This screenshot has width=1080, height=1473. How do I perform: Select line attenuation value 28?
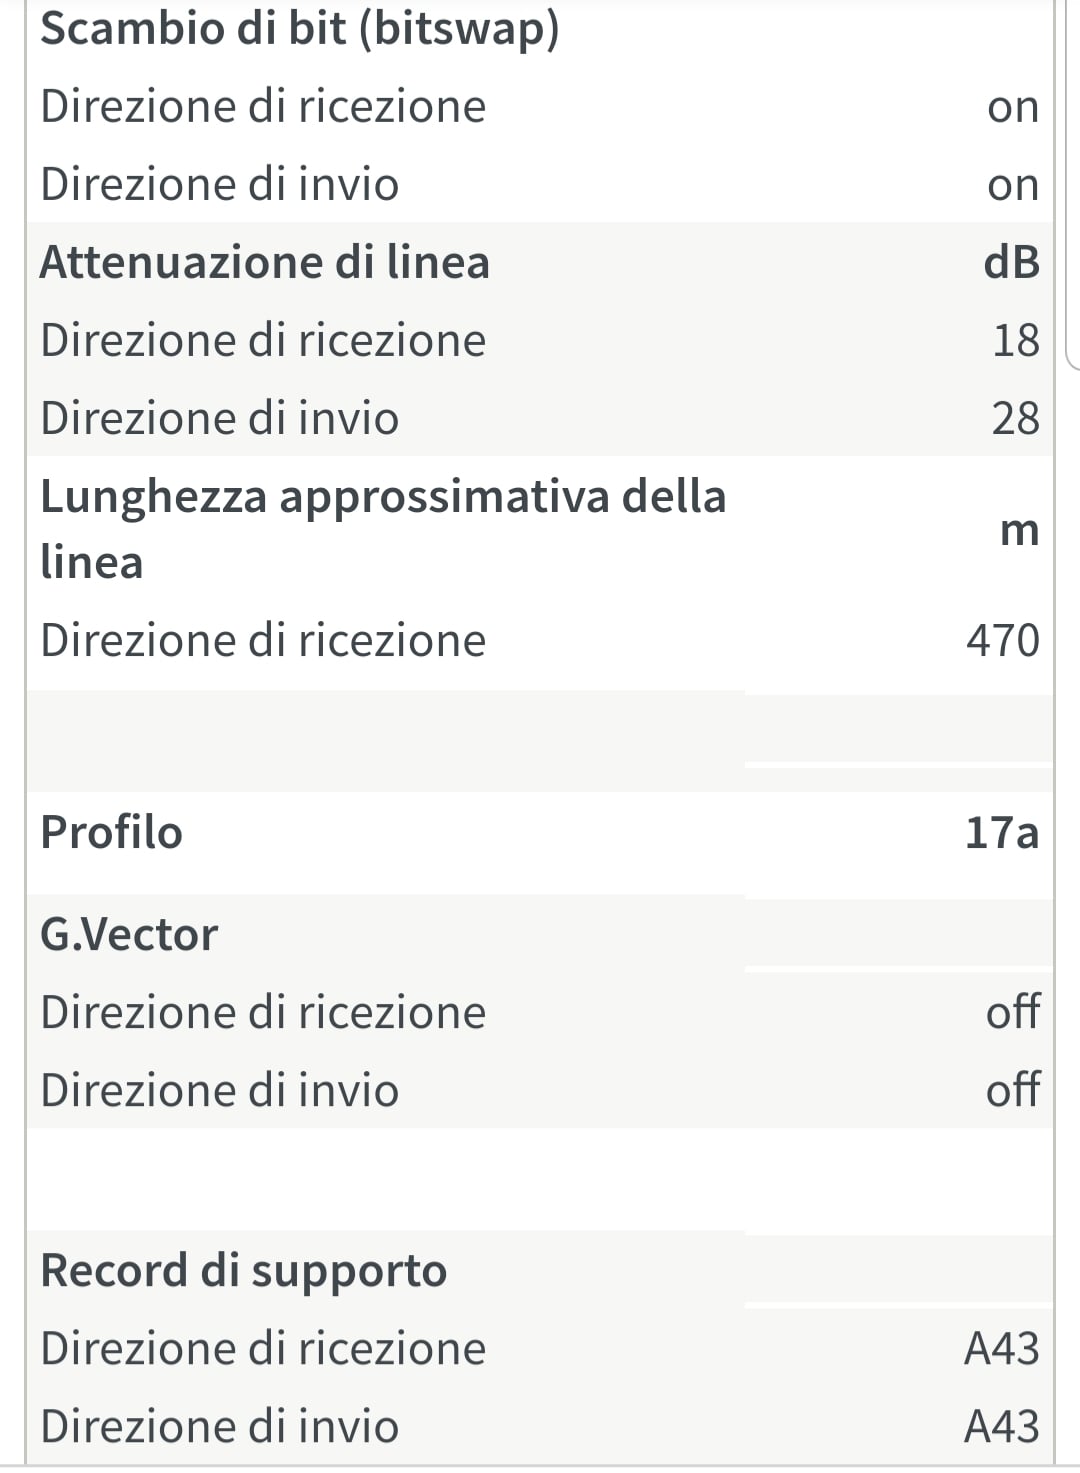point(1015,419)
